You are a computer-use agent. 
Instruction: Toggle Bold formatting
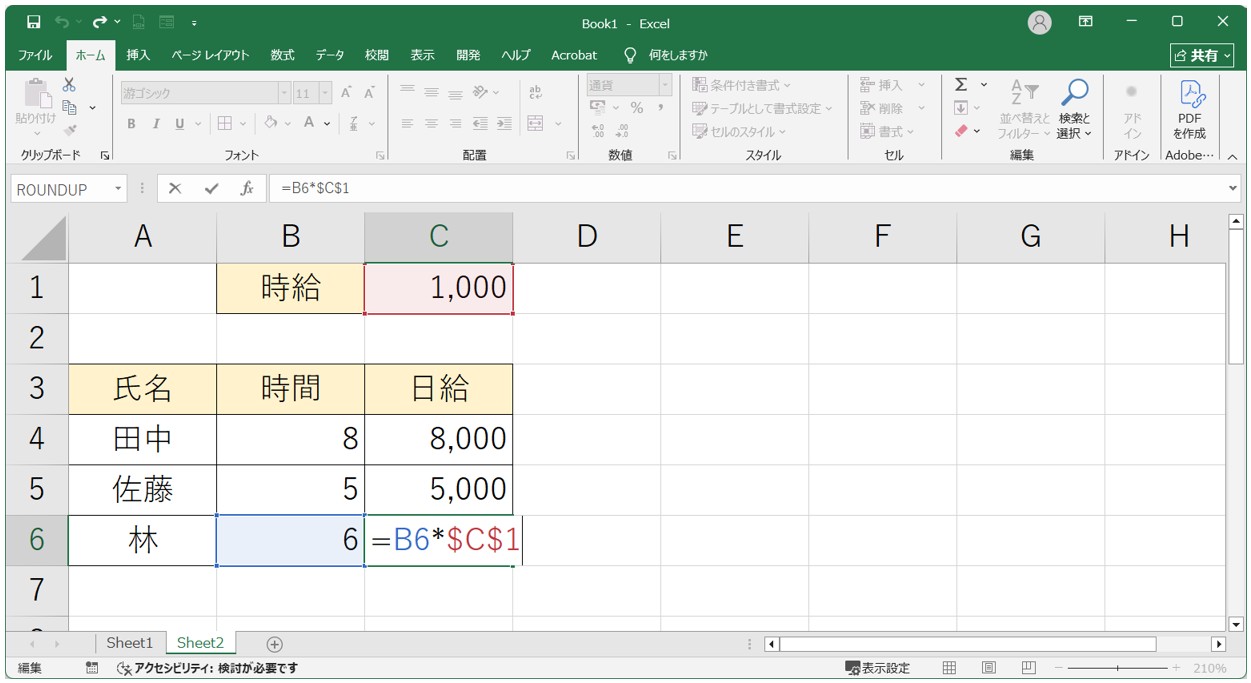point(131,124)
